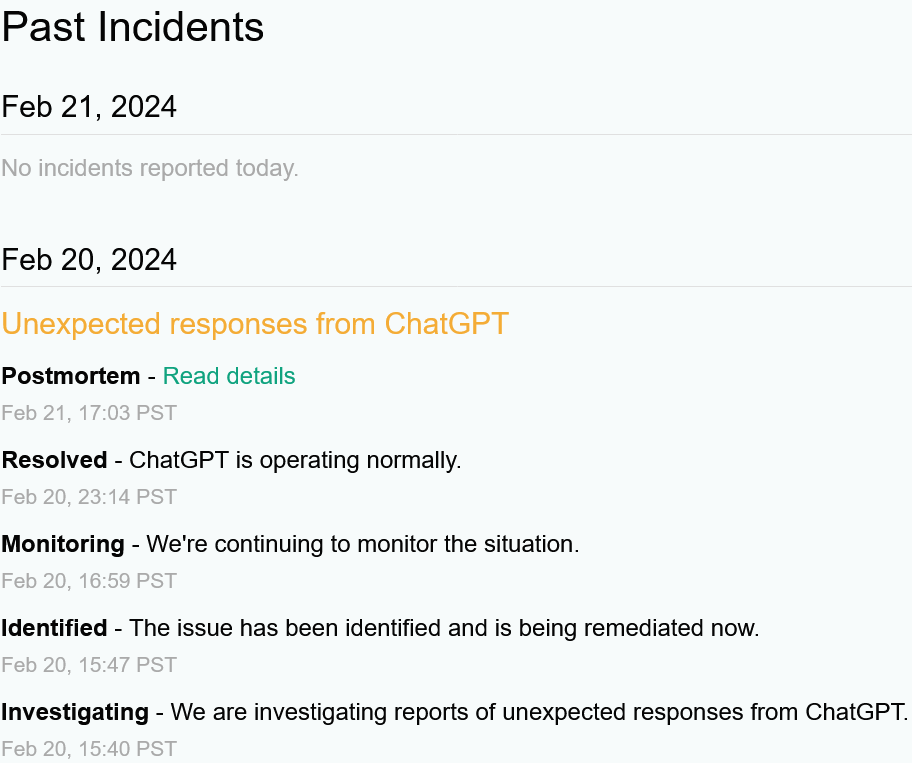Click the 'continuing to monitor the situation' update text

click(387, 544)
